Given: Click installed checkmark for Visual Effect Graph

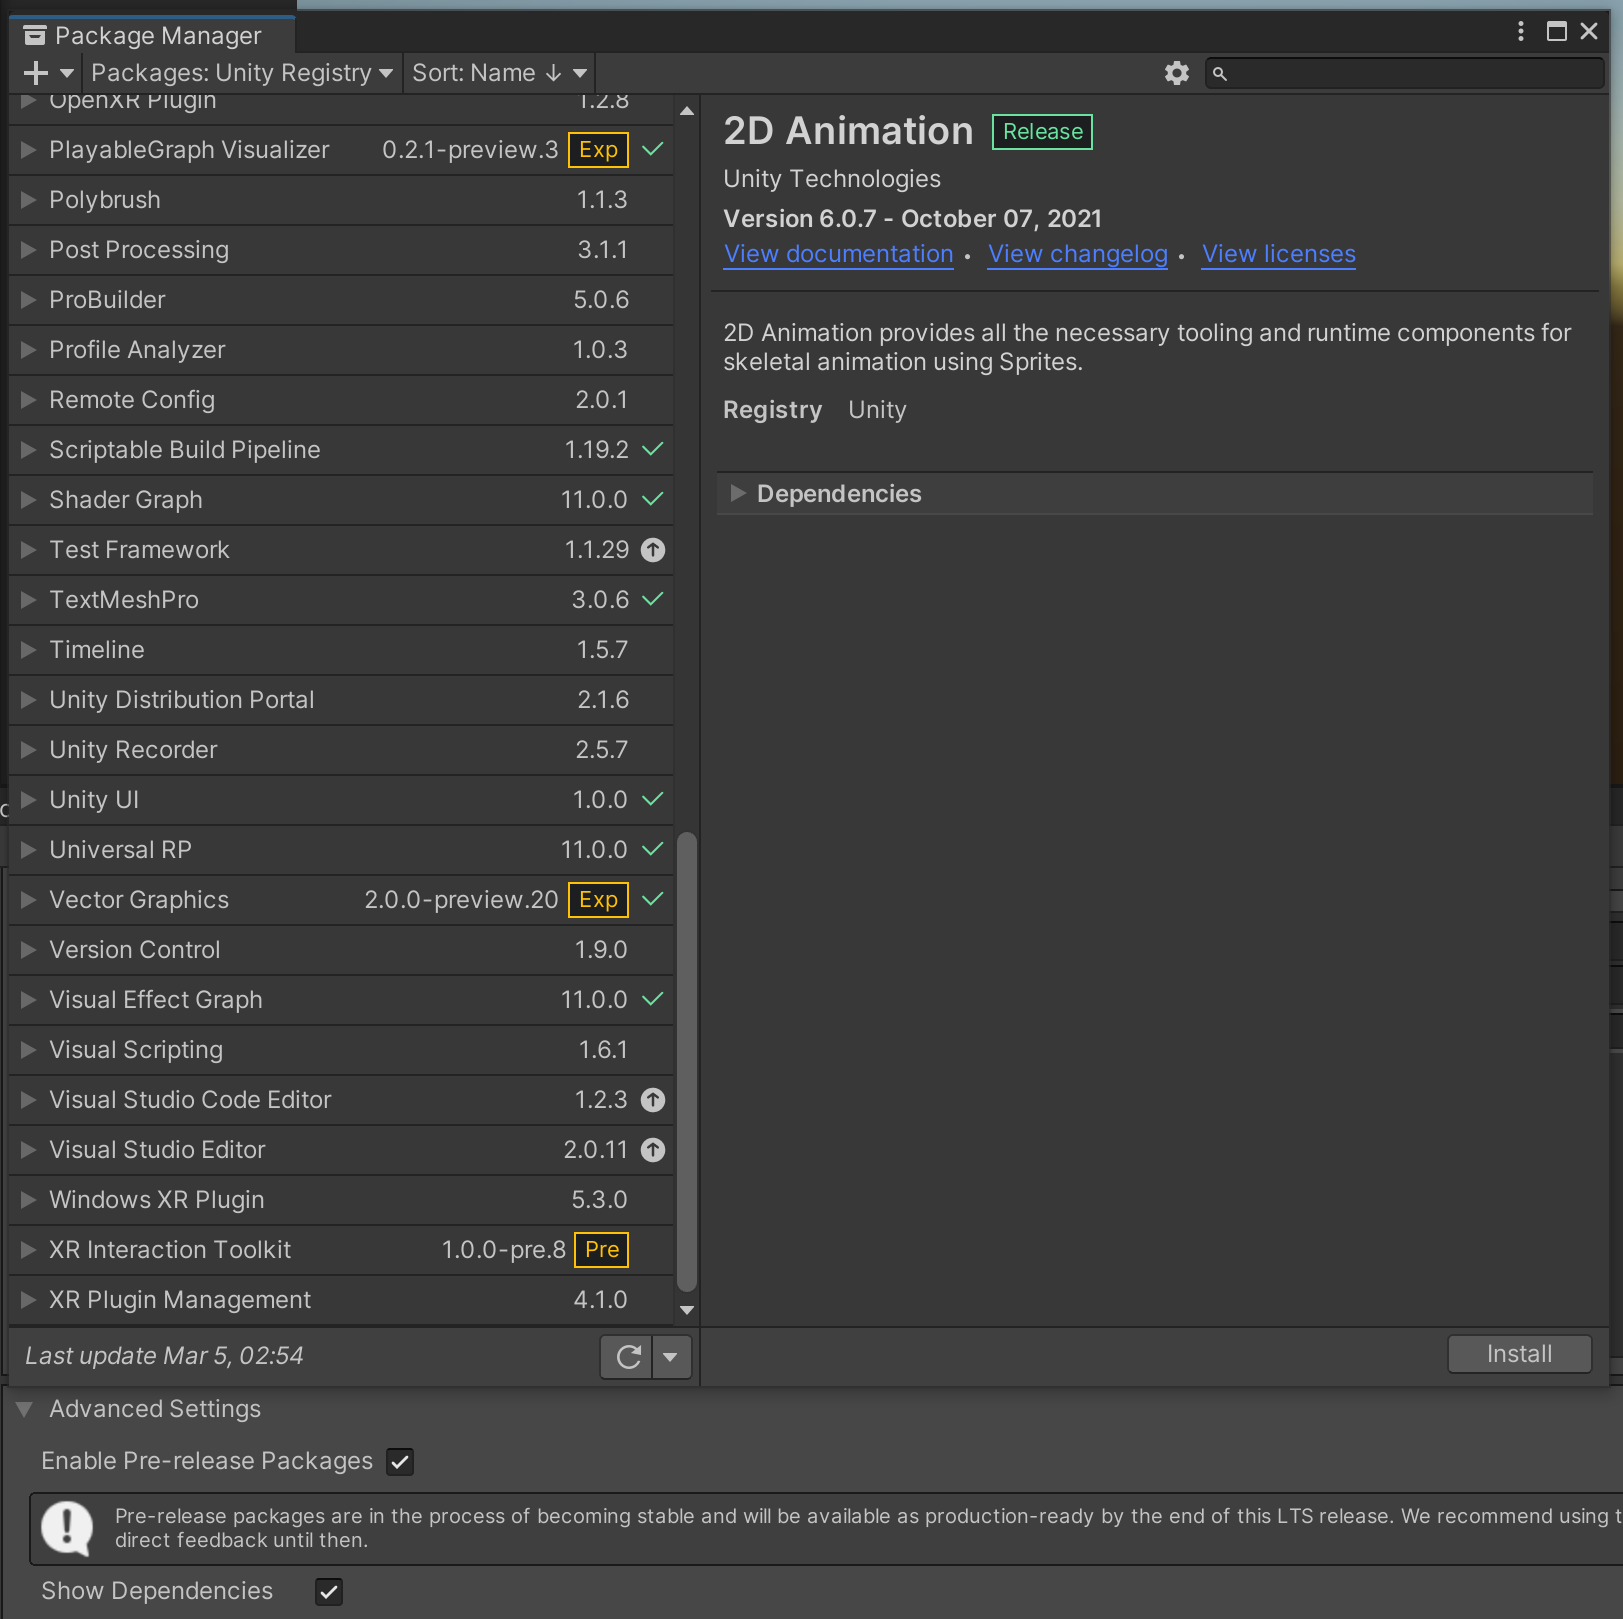Looking at the screenshot, I should pyautogui.click(x=653, y=999).
